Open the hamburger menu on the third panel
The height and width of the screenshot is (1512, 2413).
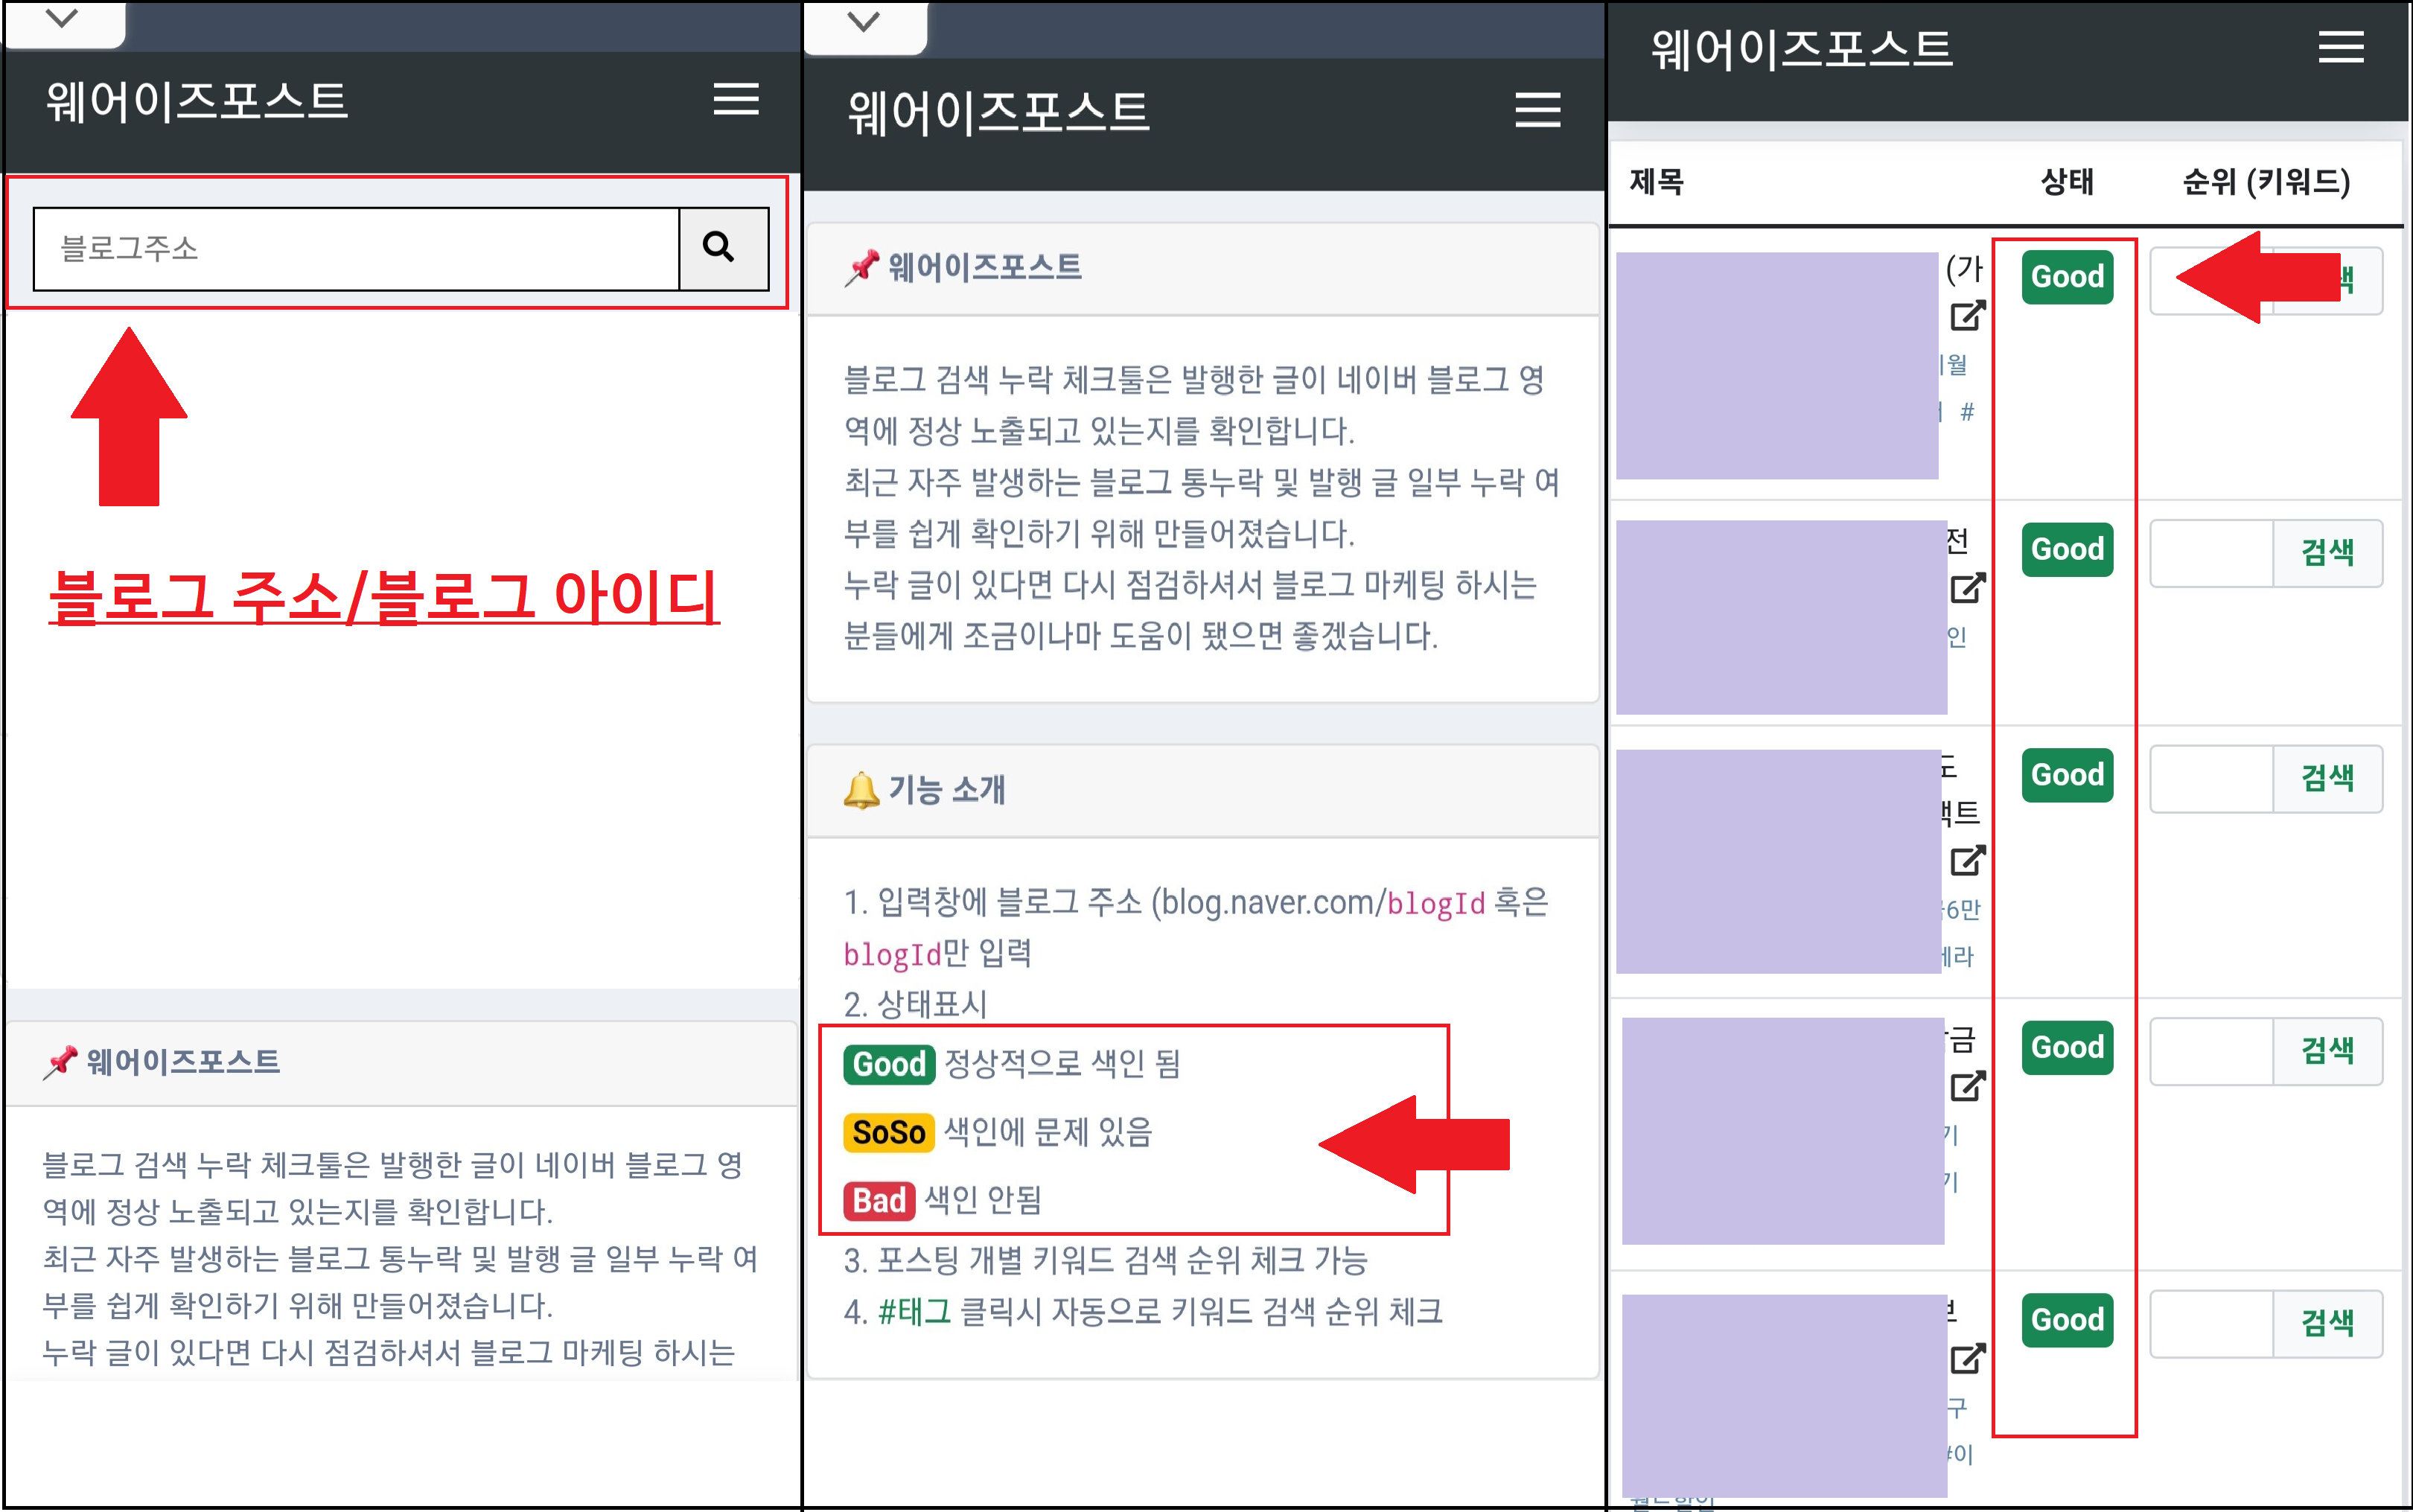point(2342,47)
